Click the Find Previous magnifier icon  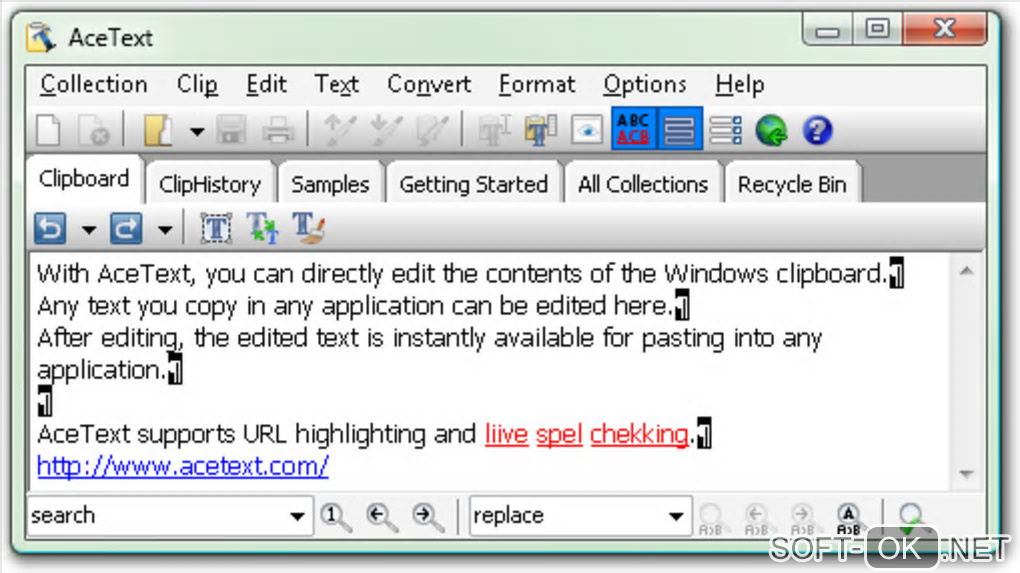[382, 517]
